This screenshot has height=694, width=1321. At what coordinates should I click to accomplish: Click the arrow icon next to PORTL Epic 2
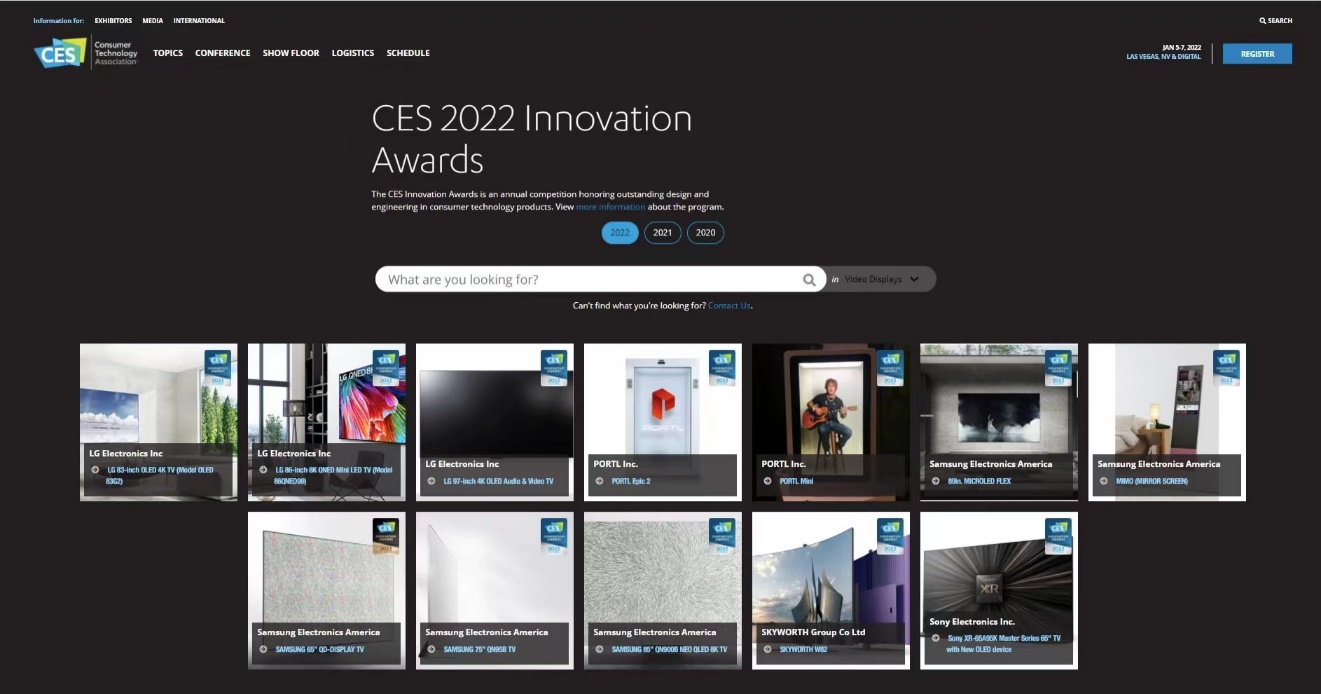pyautogui.click(x=599, y=481)
